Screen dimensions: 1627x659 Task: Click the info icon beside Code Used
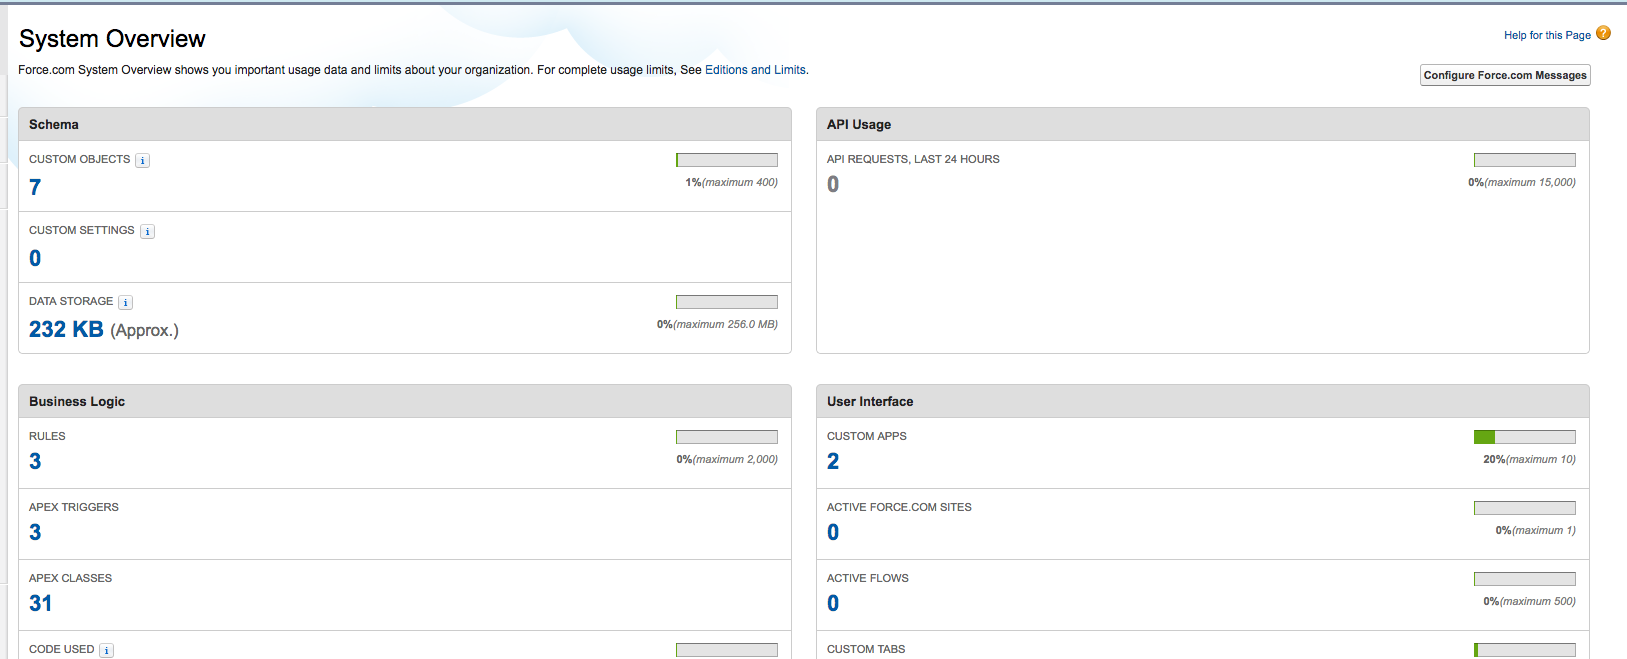tap(106, 651)
